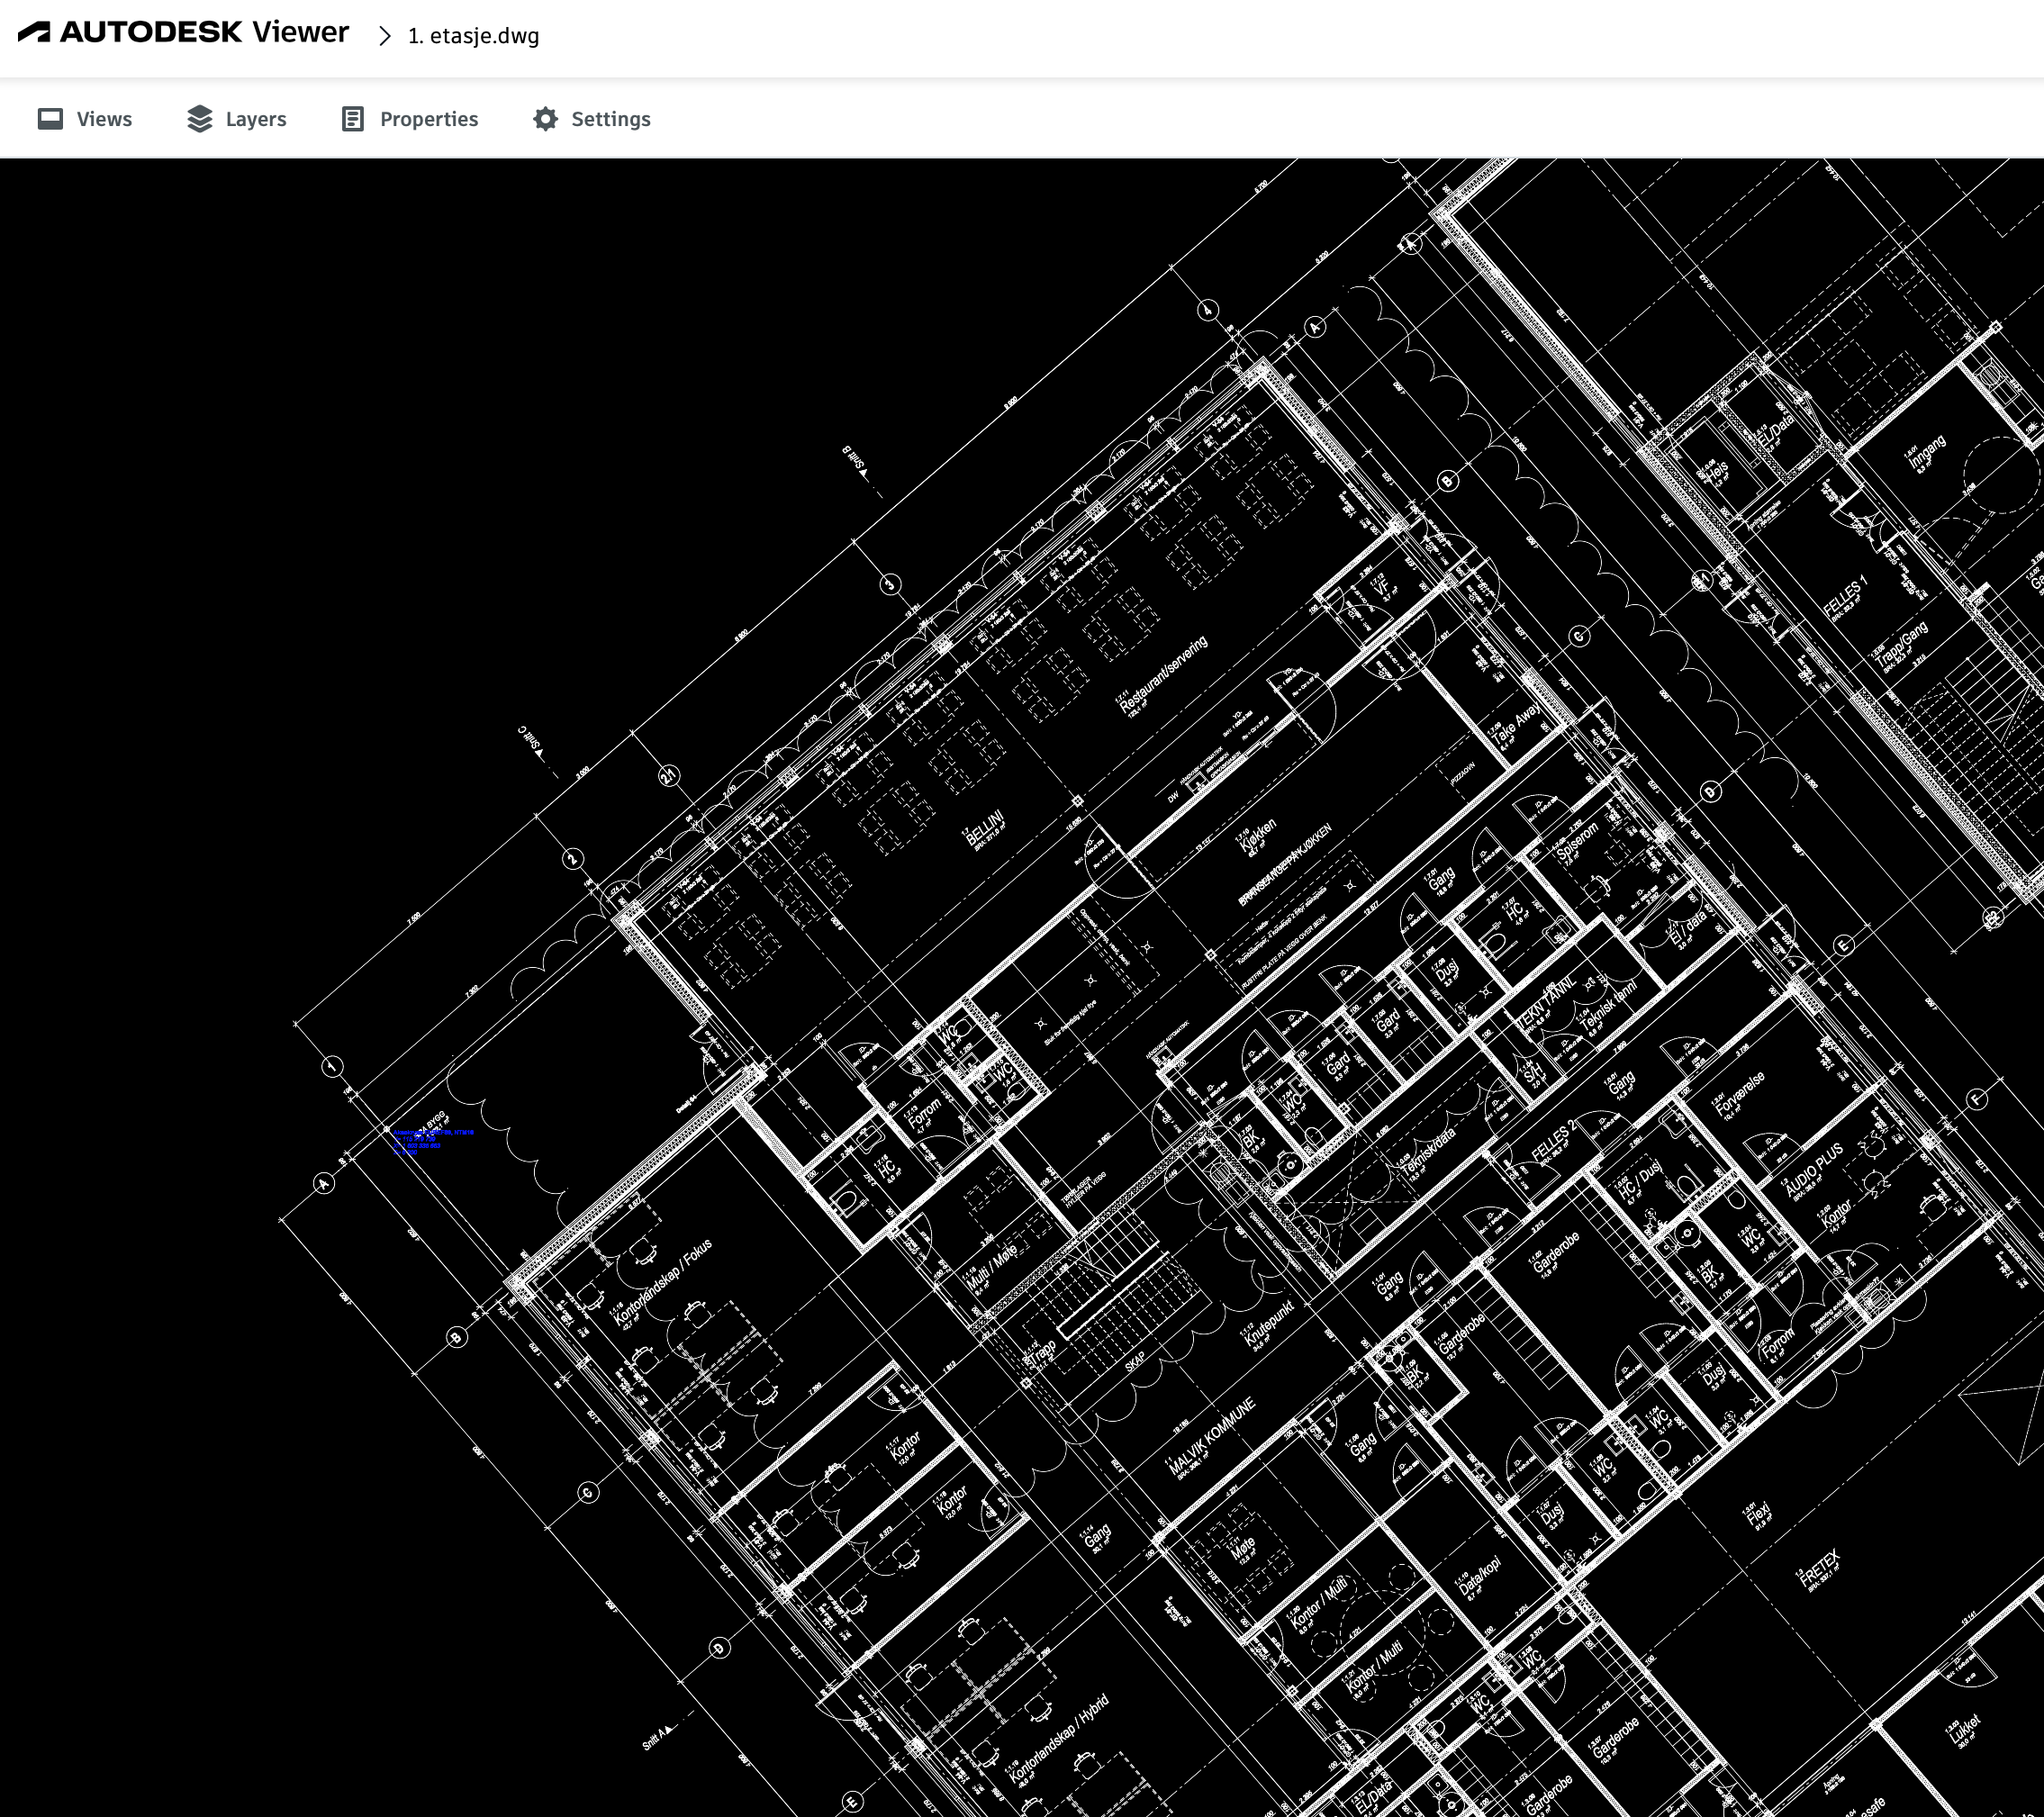The height and width of the screenshot is (1817, 2044).
Task: Select the Forværelse room label
Action: pos(1741,1094)
